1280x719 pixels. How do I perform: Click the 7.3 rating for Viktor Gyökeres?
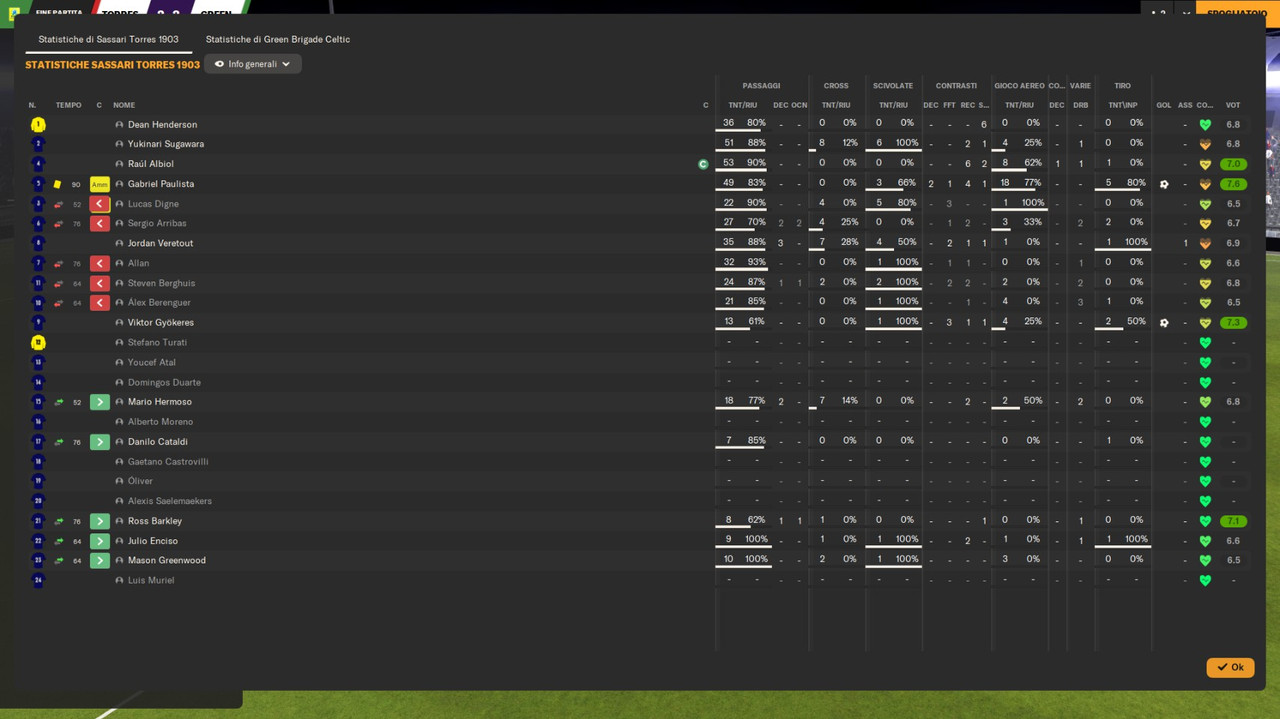tap(1233, 323)
